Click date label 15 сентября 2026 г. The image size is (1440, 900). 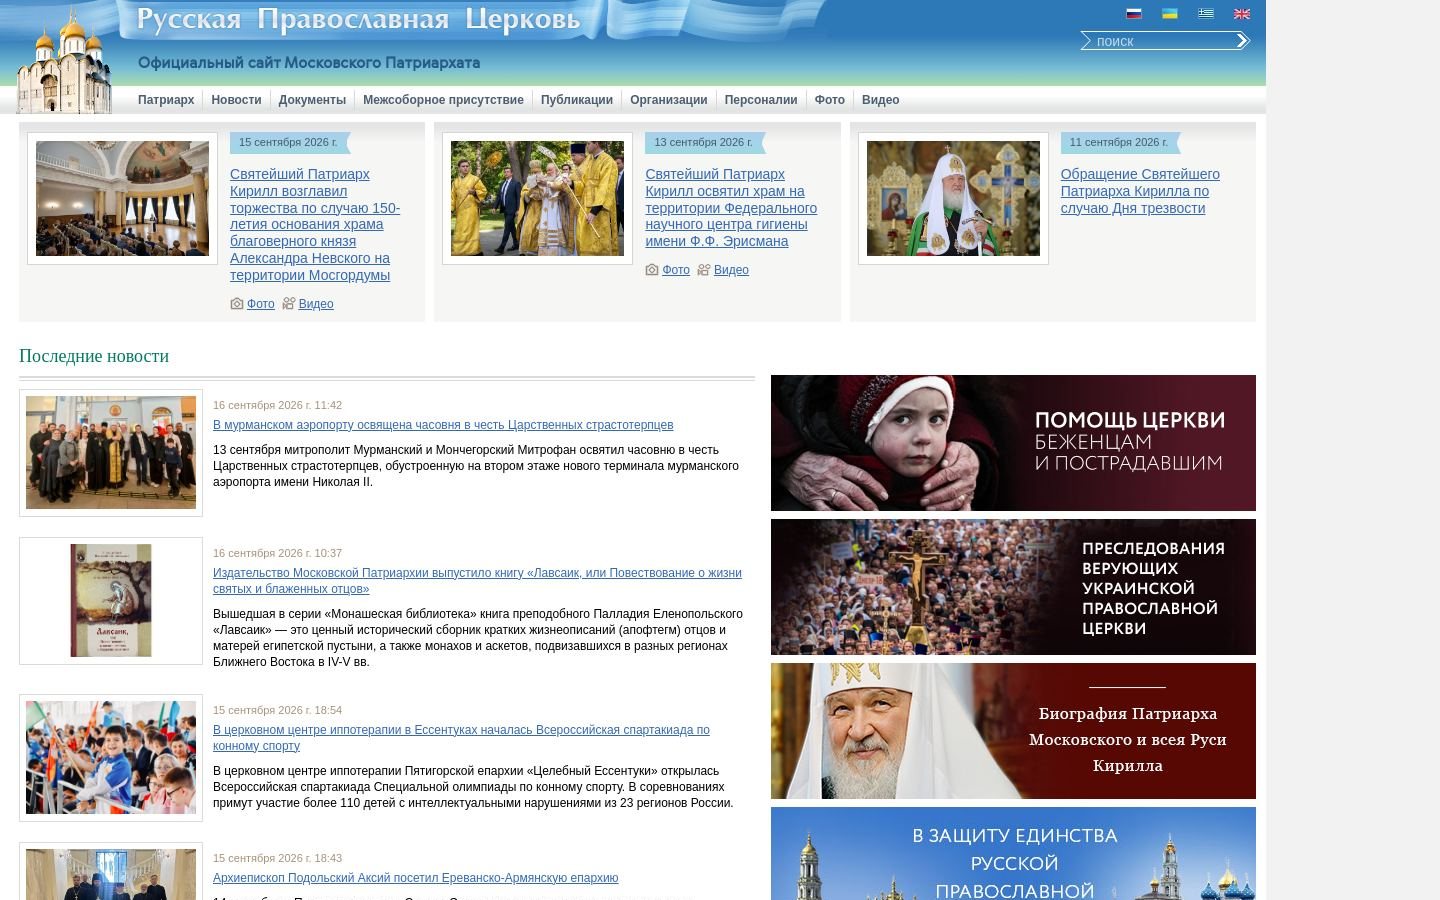pyautogui.click(x=288, y=142)
